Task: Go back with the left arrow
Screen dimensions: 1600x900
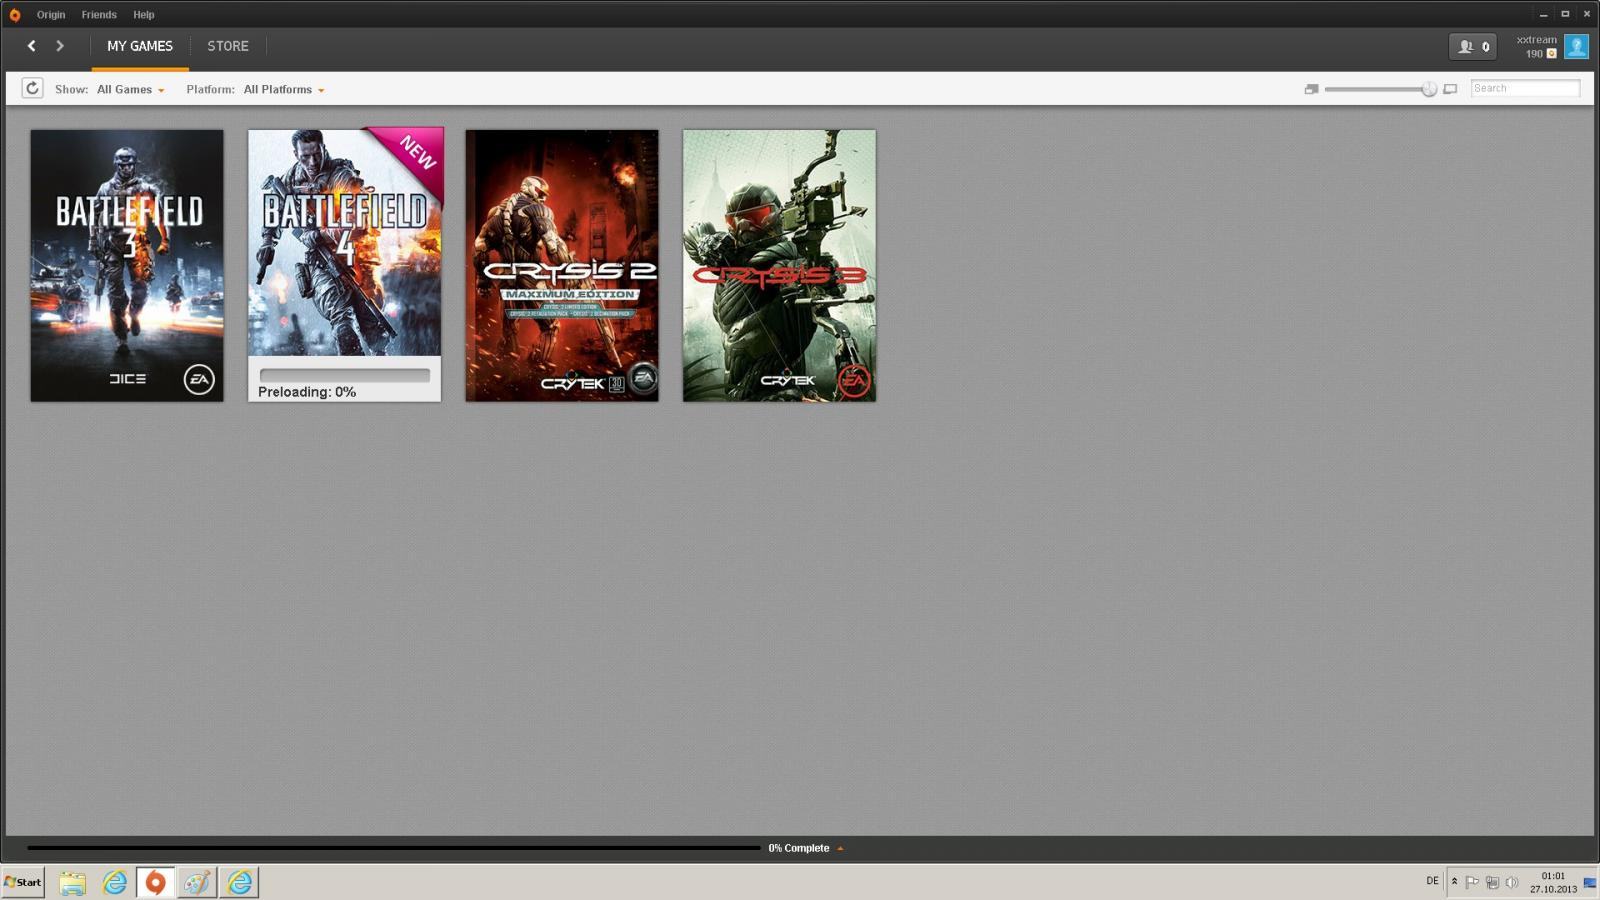Action: click(32, 46)
